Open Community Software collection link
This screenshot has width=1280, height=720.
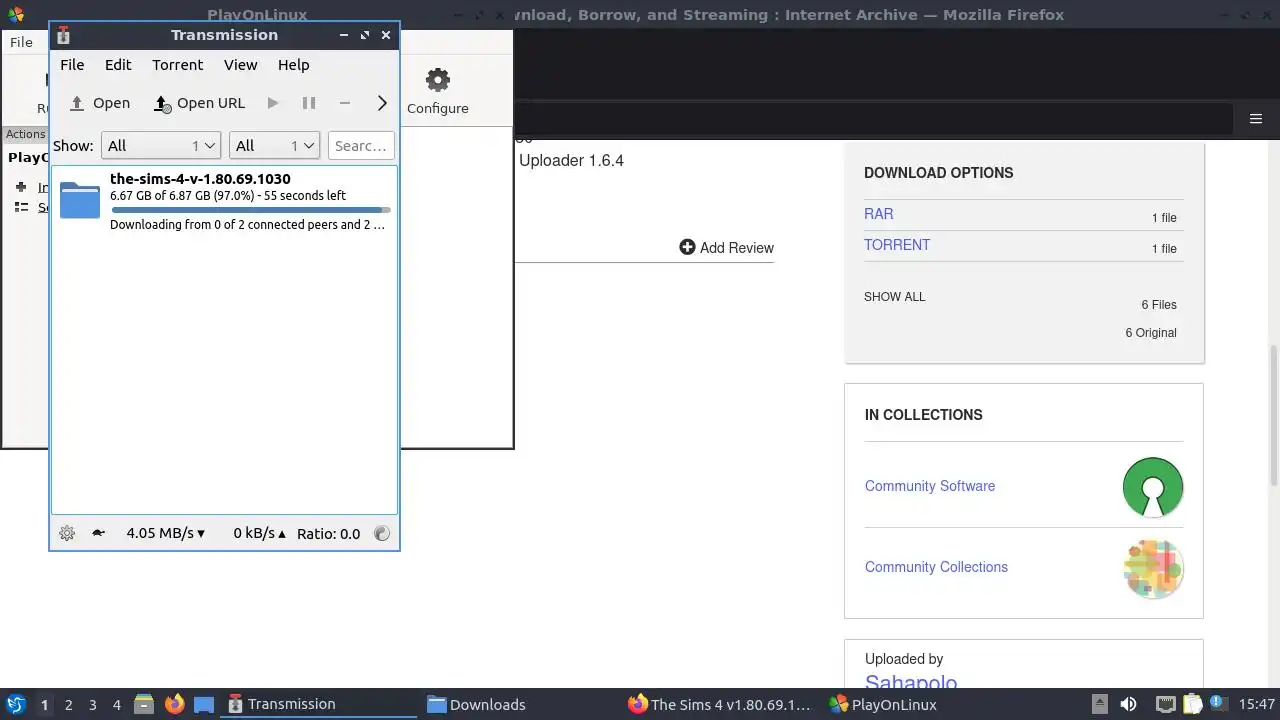click(930, 486)
